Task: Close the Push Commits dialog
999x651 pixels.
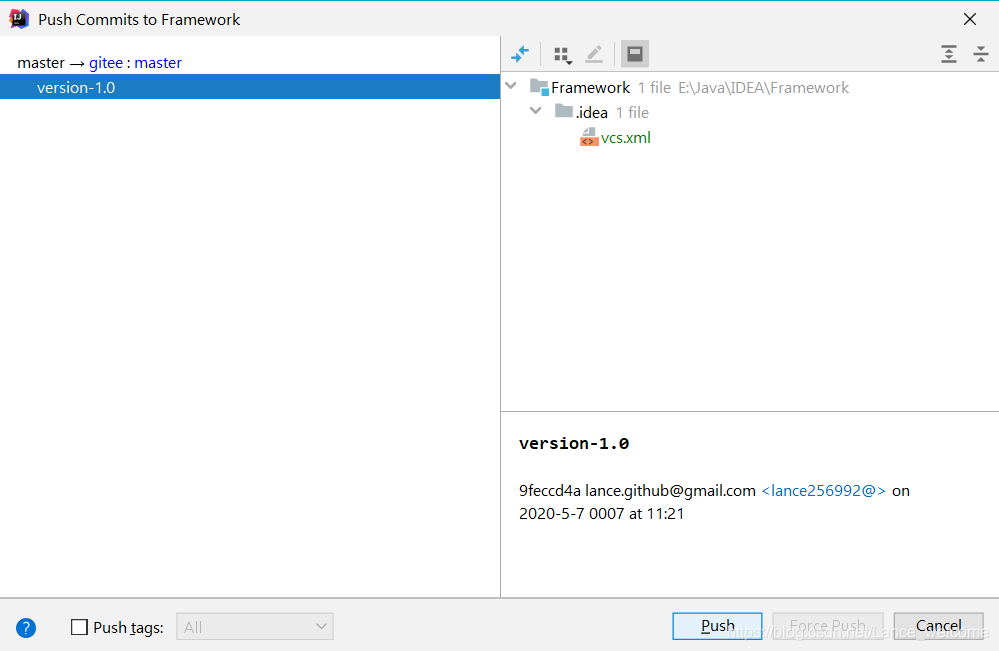Action: 970,19
